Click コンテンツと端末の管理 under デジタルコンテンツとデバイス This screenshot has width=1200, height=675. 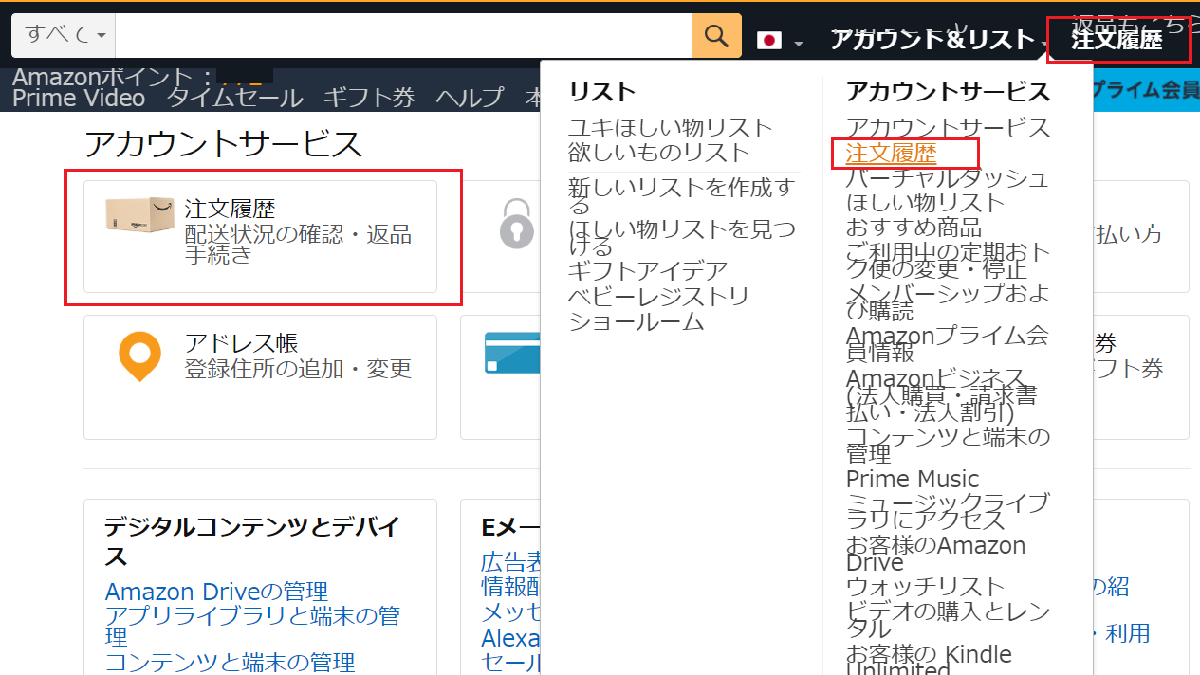[230, 662]
